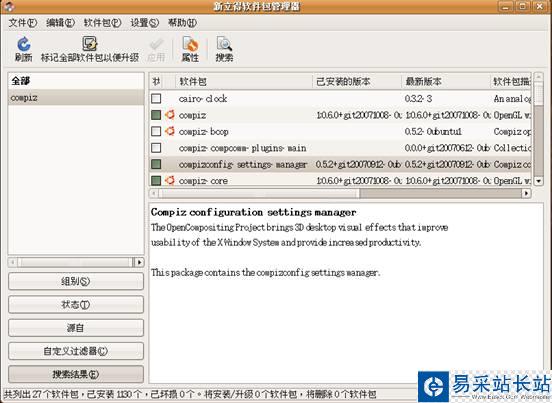Click the Ubuntu logo beside compiz-core
The width and height of the screenshot is (552, 403).
[x=170, y=181]
